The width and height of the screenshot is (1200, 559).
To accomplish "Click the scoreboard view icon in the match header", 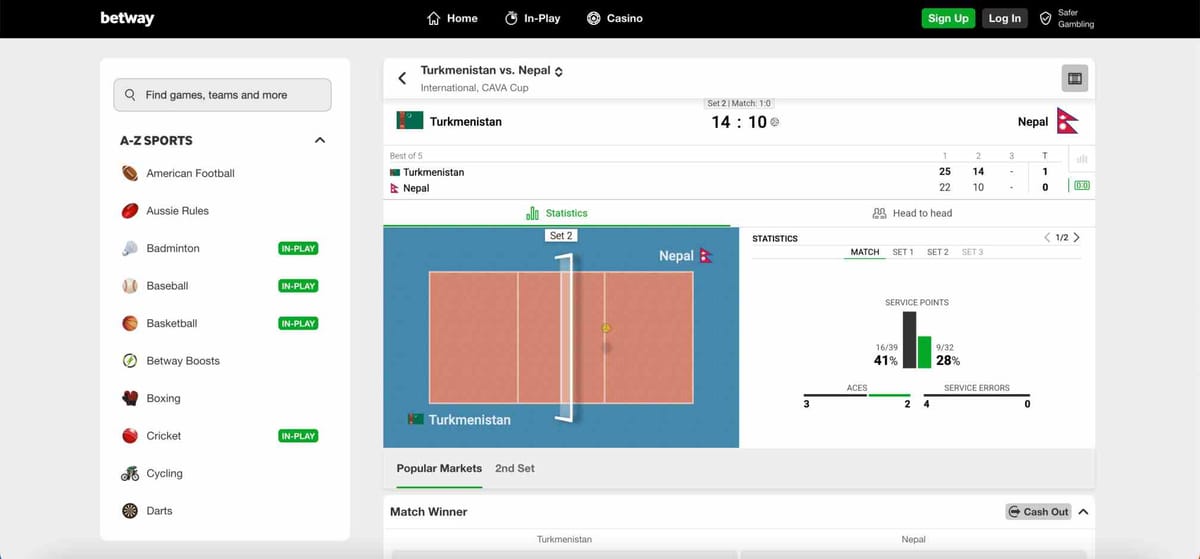I will [x=1074, y=78].
